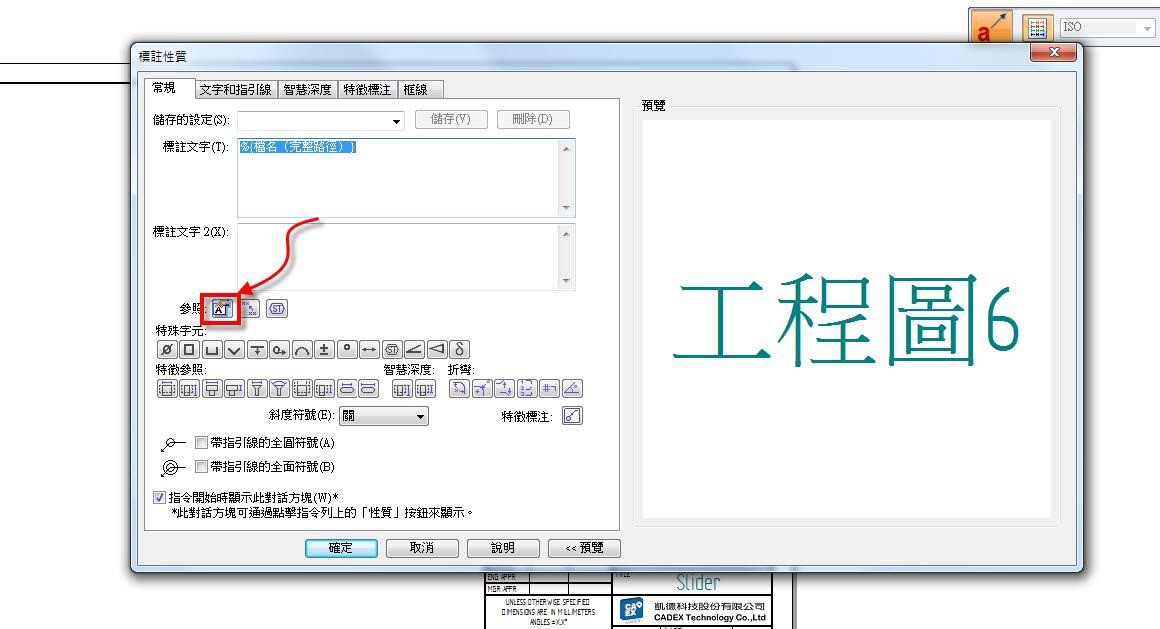Screen dimensions: 1160x629
Task: Click the 取消 cancel button
Action: 422,548
